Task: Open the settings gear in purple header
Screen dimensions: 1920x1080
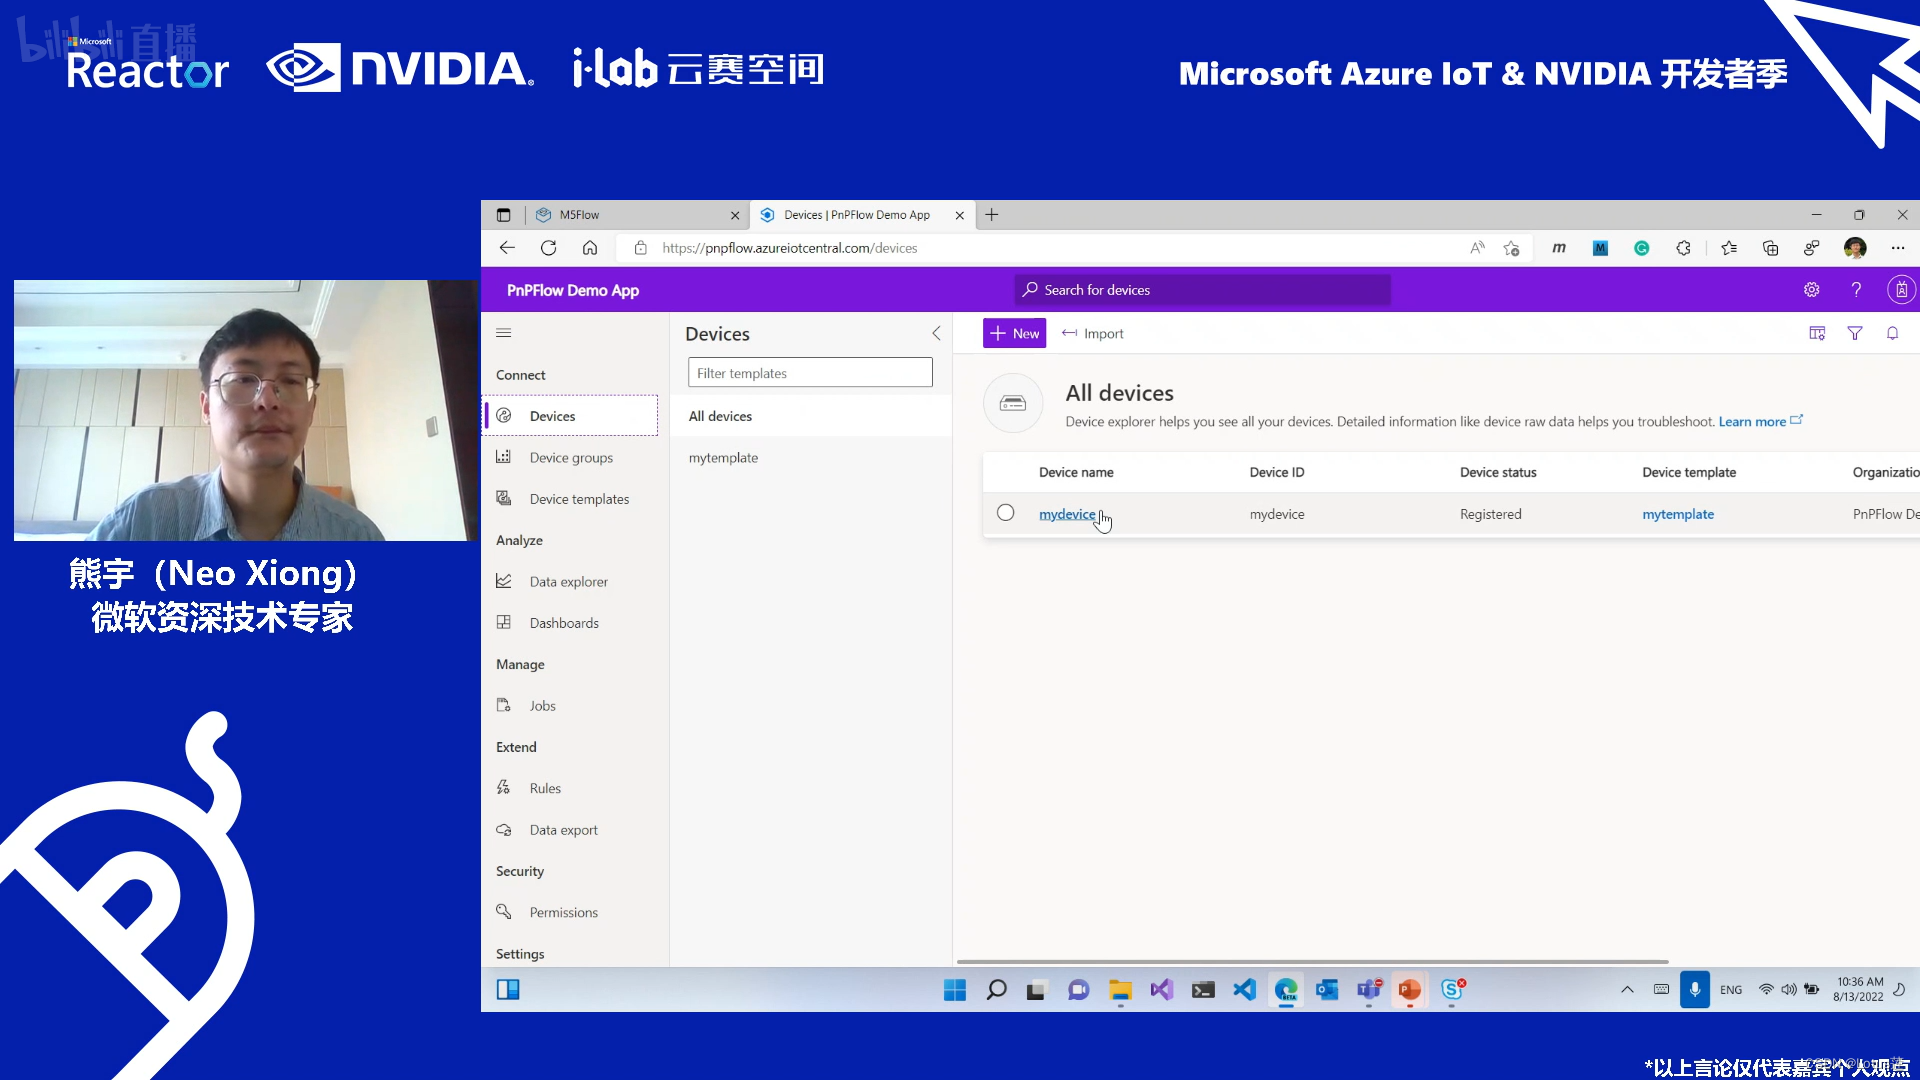Action: point(1812,290)
